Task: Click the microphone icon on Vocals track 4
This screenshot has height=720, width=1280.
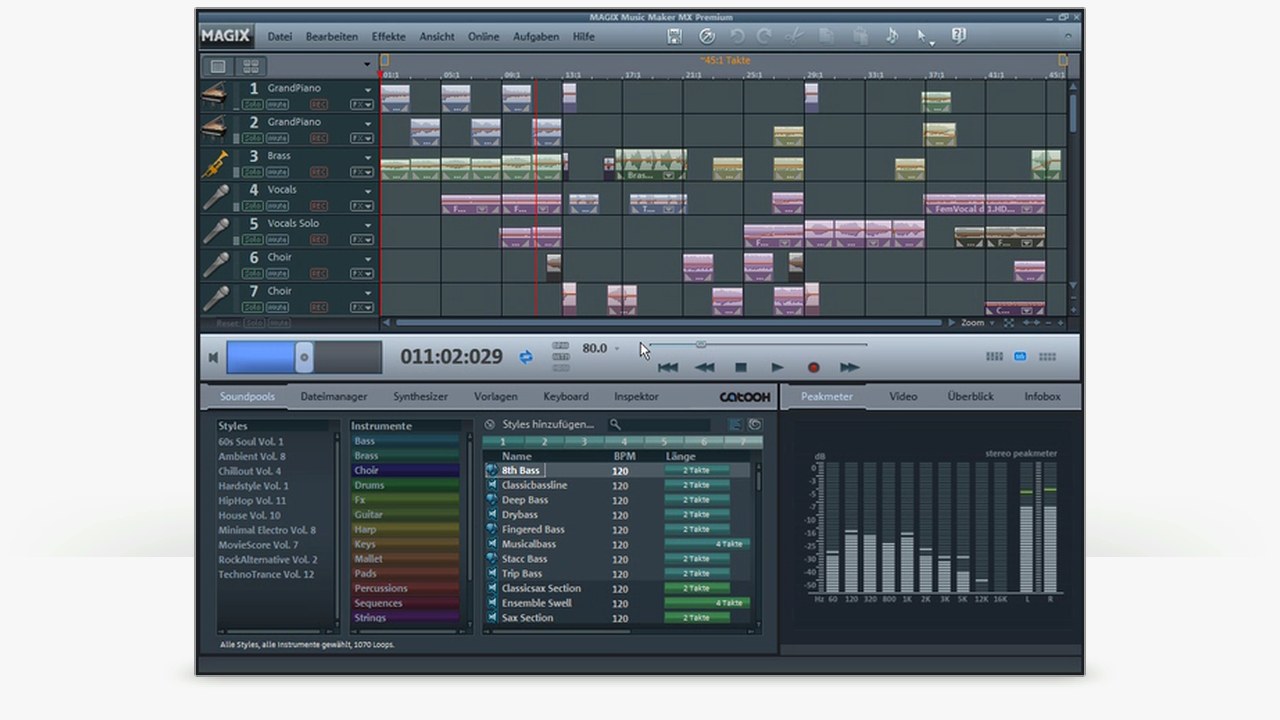Action: [214, 197]
